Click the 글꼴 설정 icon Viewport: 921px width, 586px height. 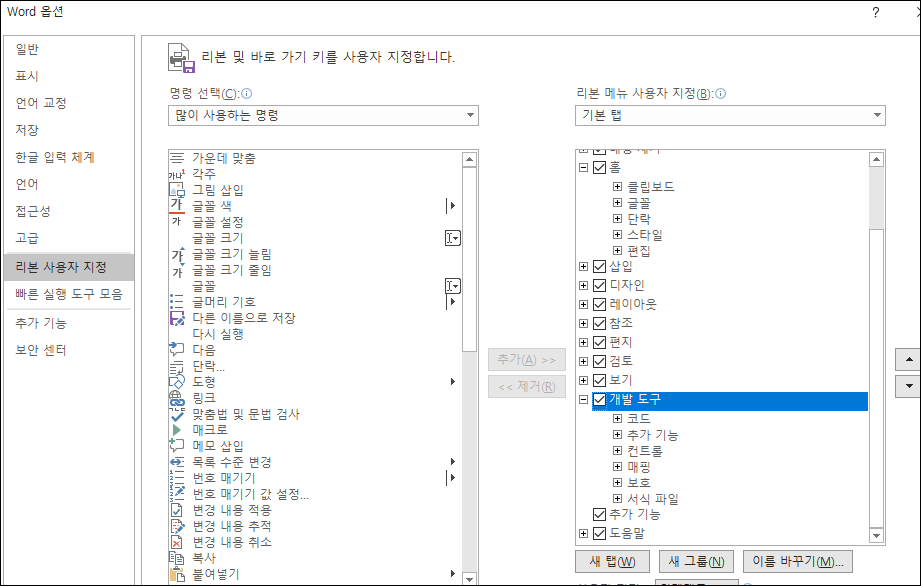pyautogui.click(x=177, y=221)
